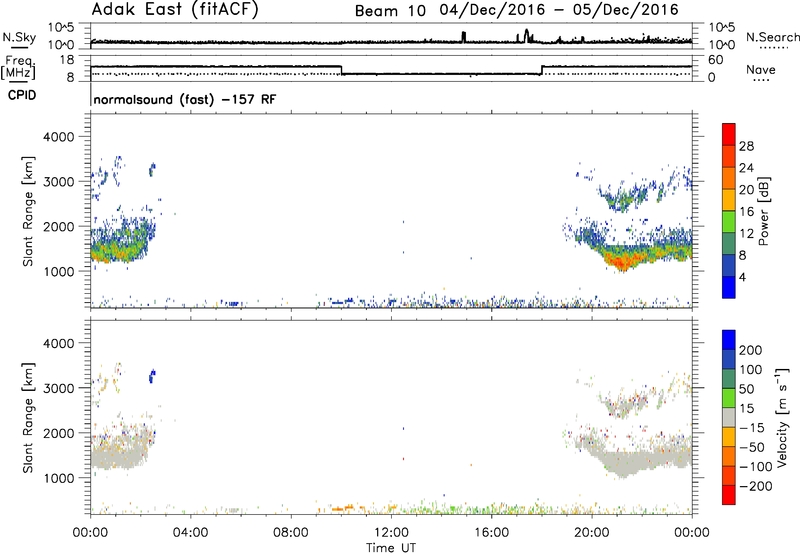This screenshot has width=800, height=554.
Task: Click the blue velocity patch near 02:30
Action: [152, 376]
